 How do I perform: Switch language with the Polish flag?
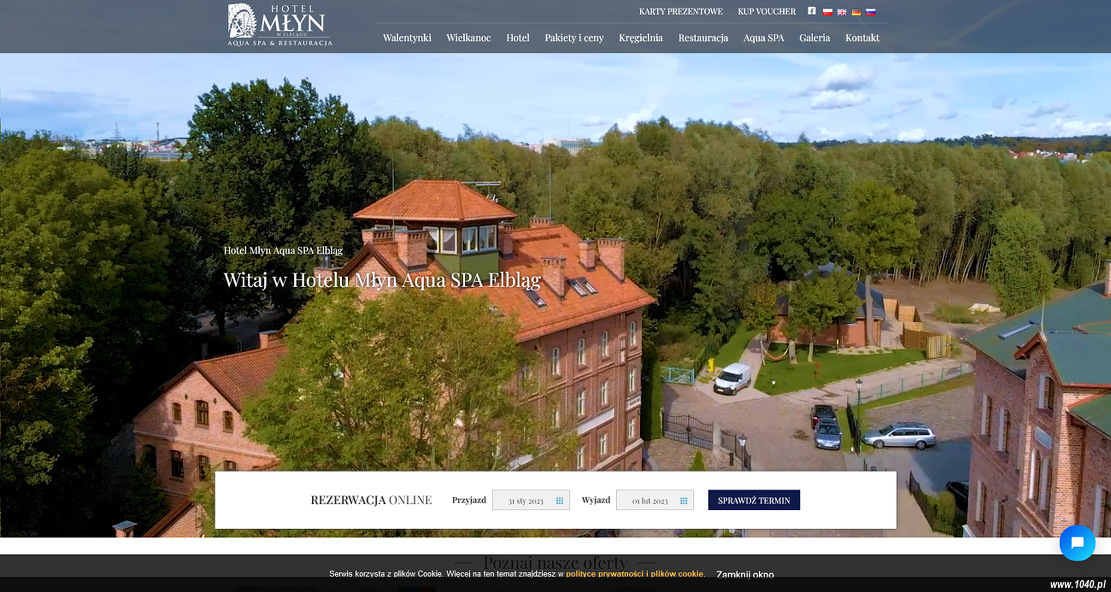(x=827, y=12)
